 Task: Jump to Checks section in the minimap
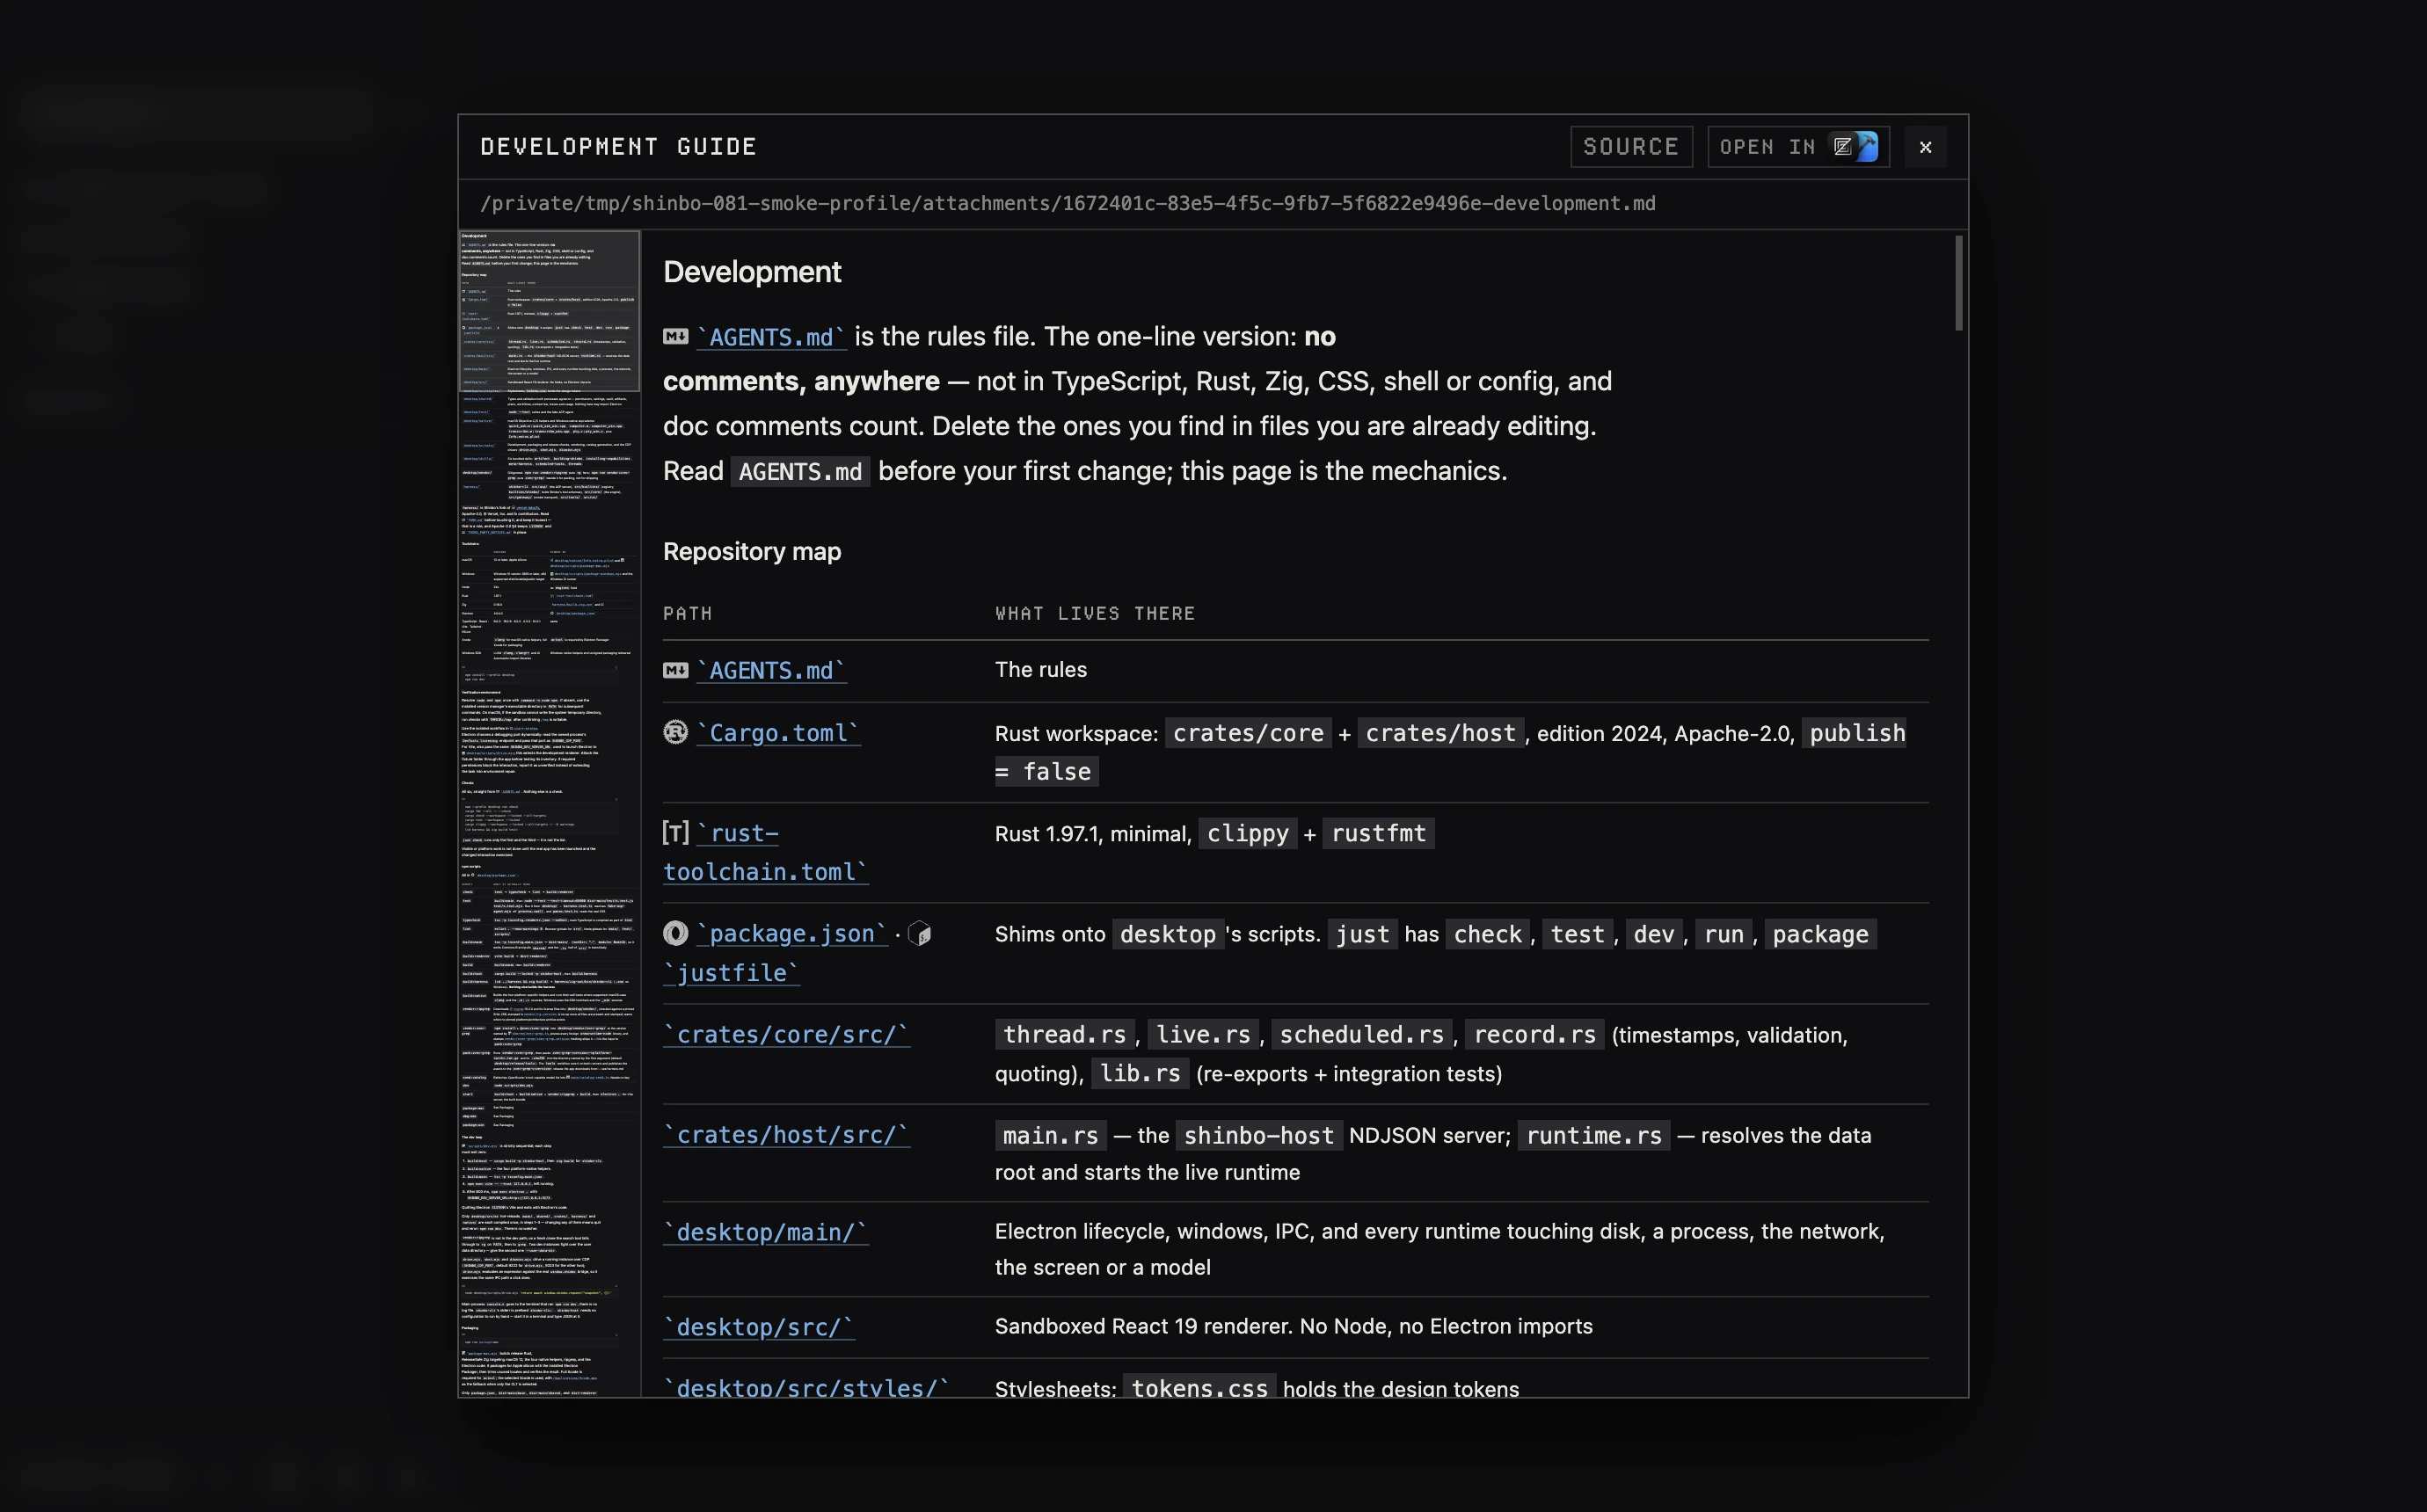467,783
